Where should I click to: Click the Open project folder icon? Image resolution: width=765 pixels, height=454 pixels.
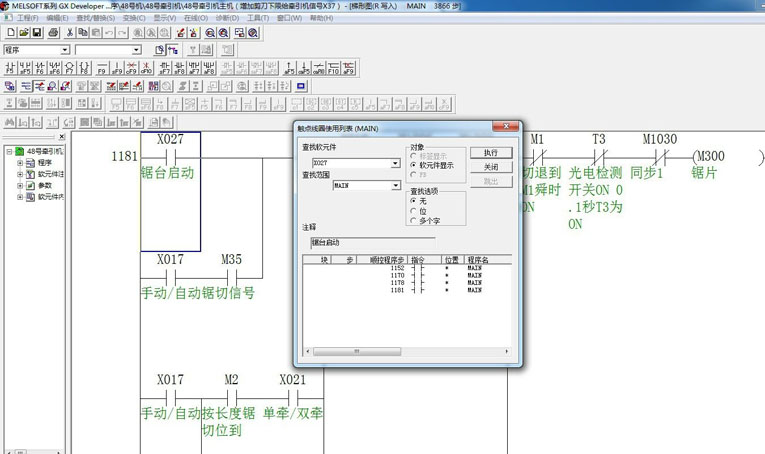(24, 33)
